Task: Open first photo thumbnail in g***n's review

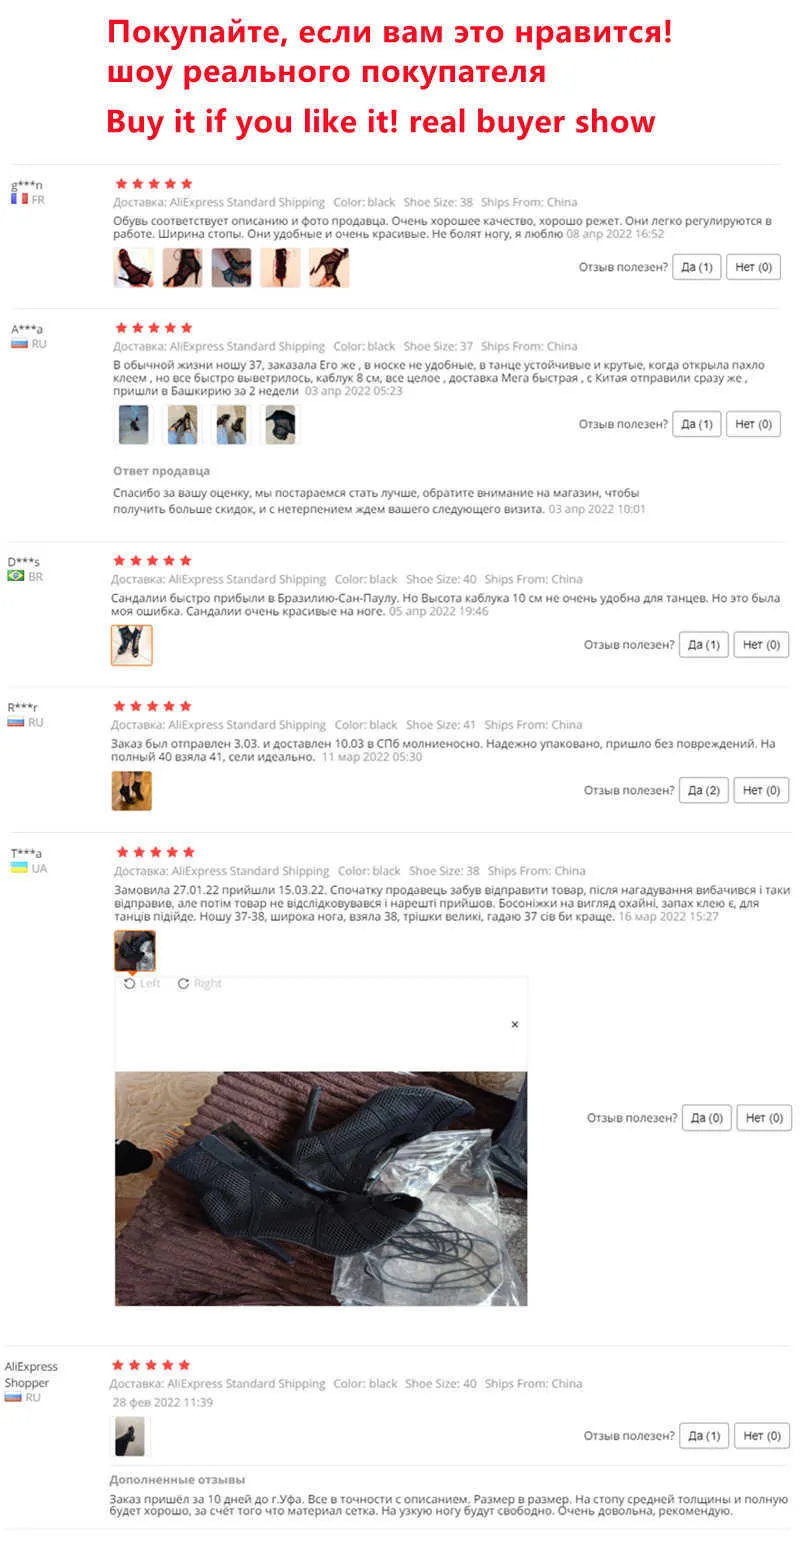Action: (133, 267)
